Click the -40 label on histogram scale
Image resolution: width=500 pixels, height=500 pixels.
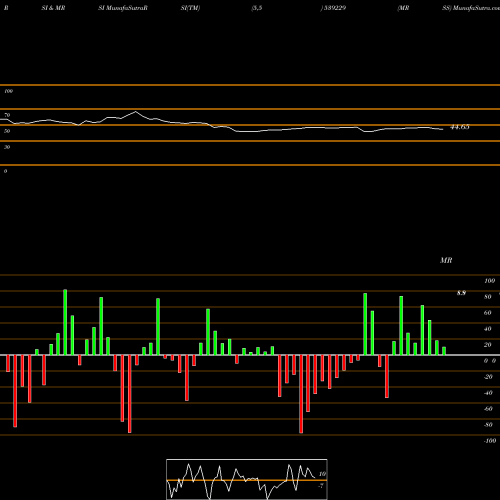click(488, 393)
